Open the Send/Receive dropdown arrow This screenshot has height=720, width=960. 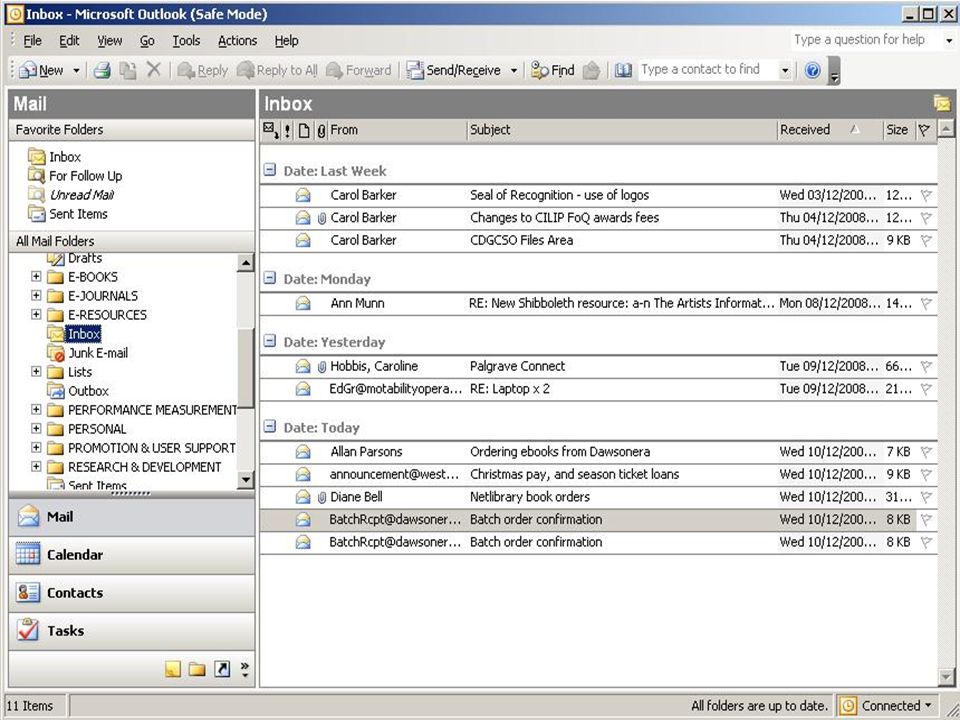[x=514, y=71]
